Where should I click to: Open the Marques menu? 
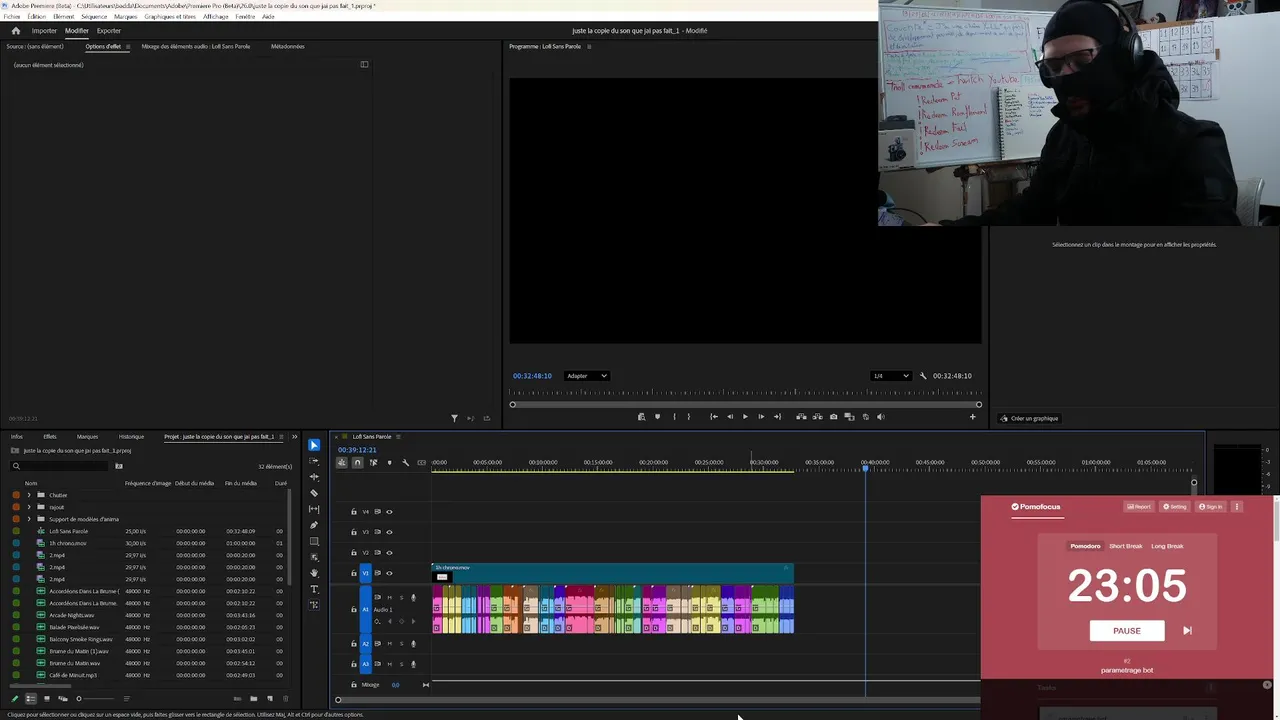coord(126,17)
